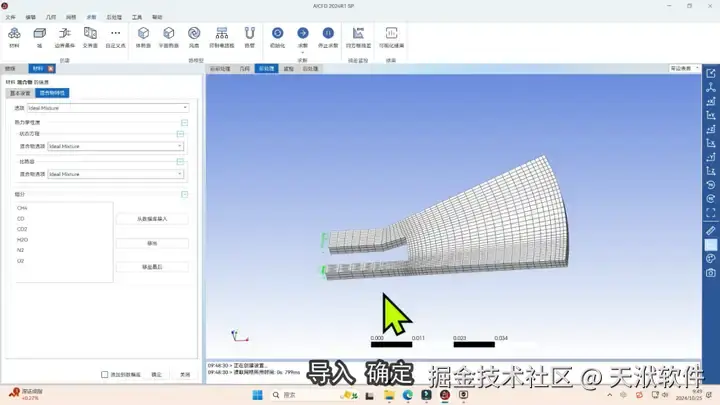This screenshot has width=720, height=405.
Task: Open the Tools (工具) menu
Action: (137, 17)
